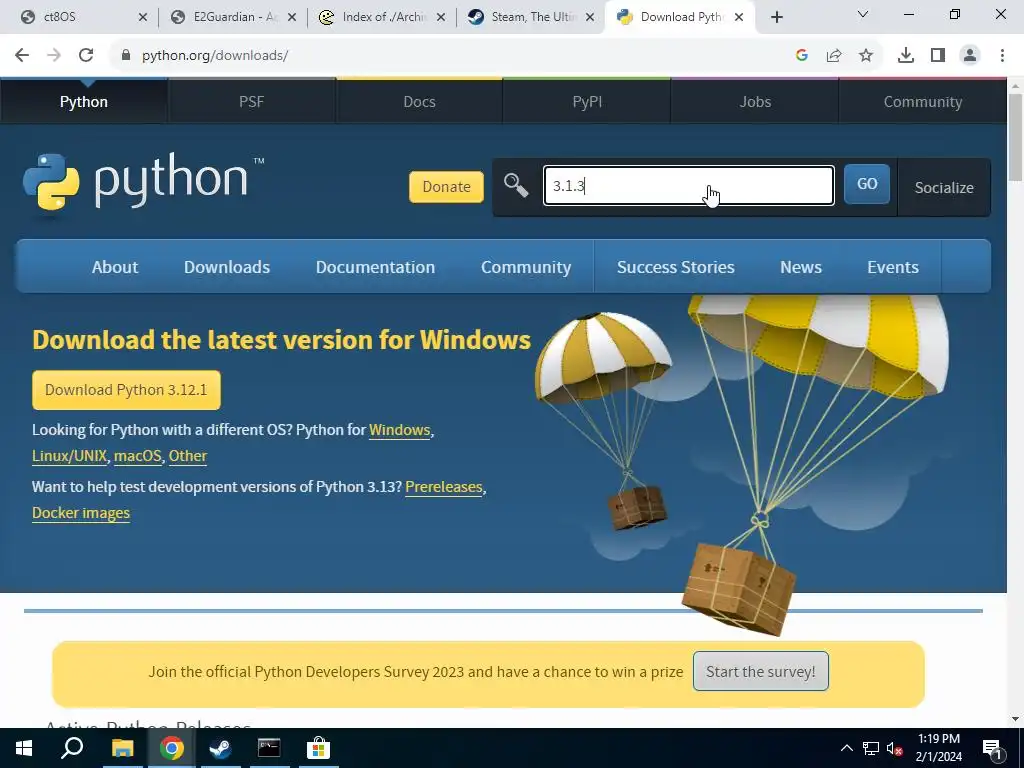Open Microsoft Store from the taskbar
This screenshot has height=768, width=1024.
coord(318,748)
